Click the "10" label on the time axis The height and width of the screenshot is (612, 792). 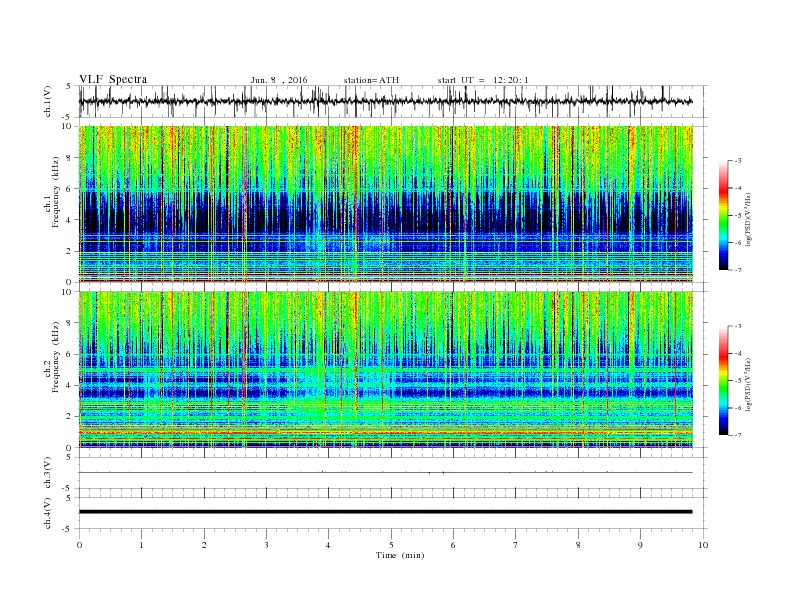click(703, 545)
